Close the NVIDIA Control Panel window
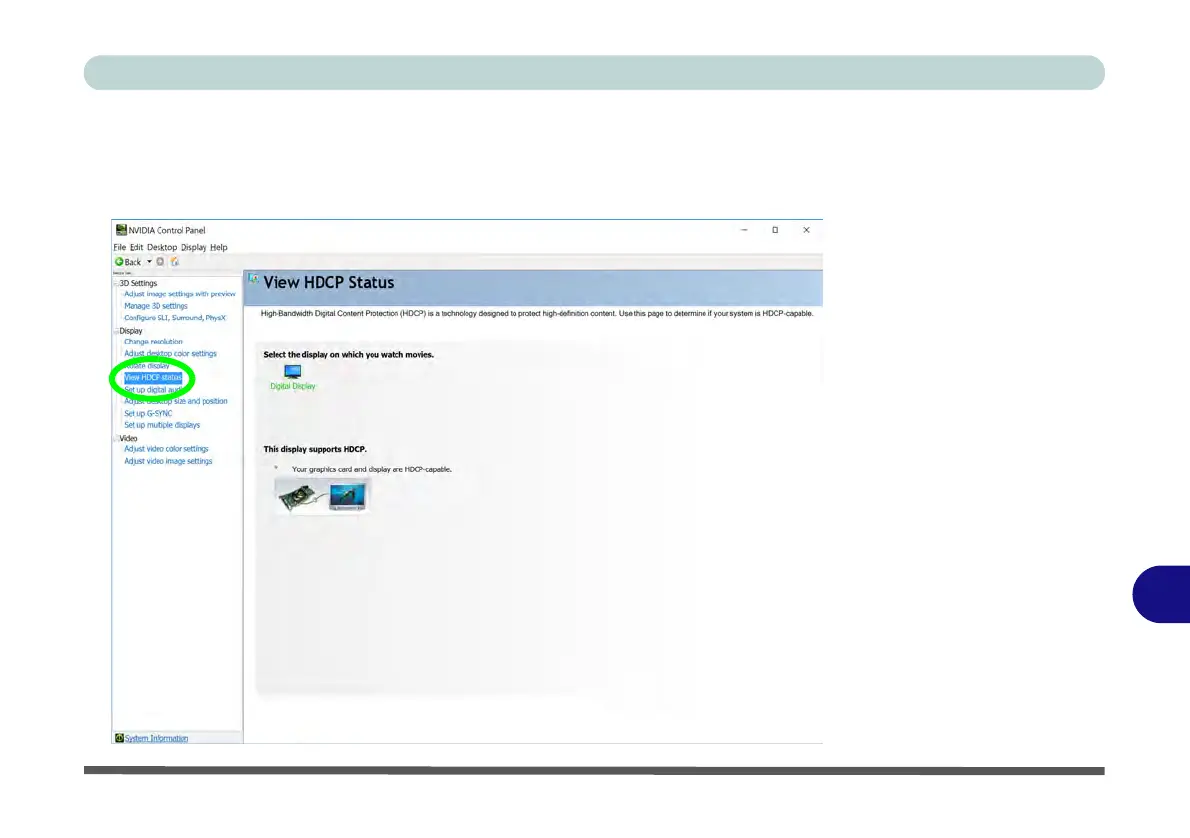Image resolution: width=1190 pixels, height=838 pixels. click(x=806, y=230)
